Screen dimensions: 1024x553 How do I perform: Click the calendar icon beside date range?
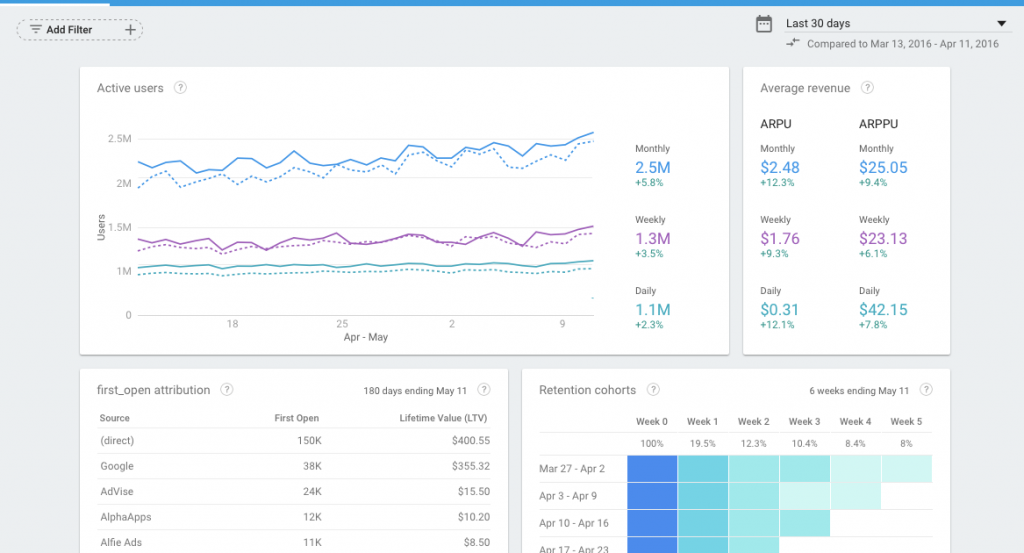[x=764, y=24]
